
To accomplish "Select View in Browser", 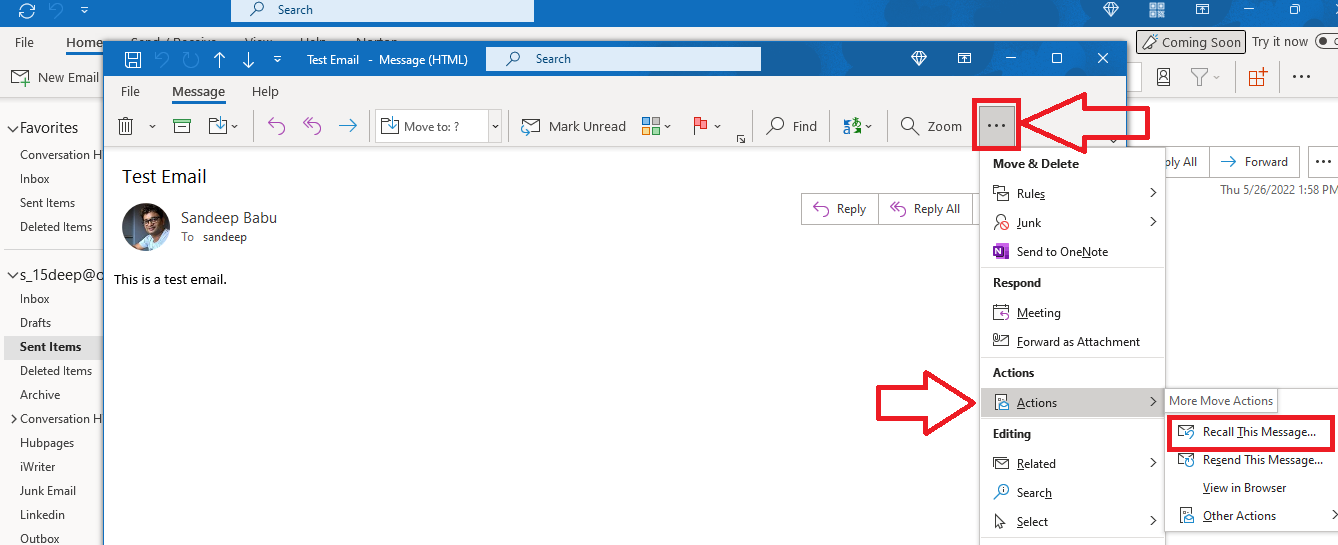I will (x=1253, y=488).
